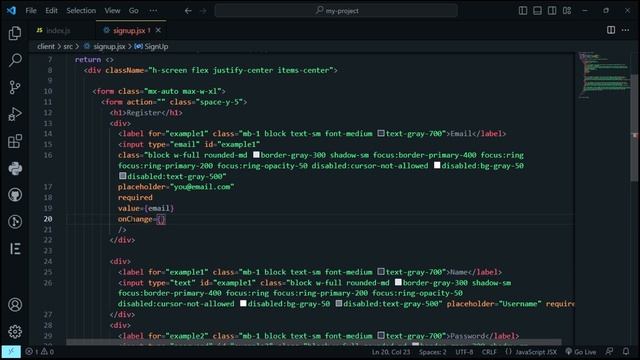
Task: Open the Edit menu
Action: (x=51, y=11)
